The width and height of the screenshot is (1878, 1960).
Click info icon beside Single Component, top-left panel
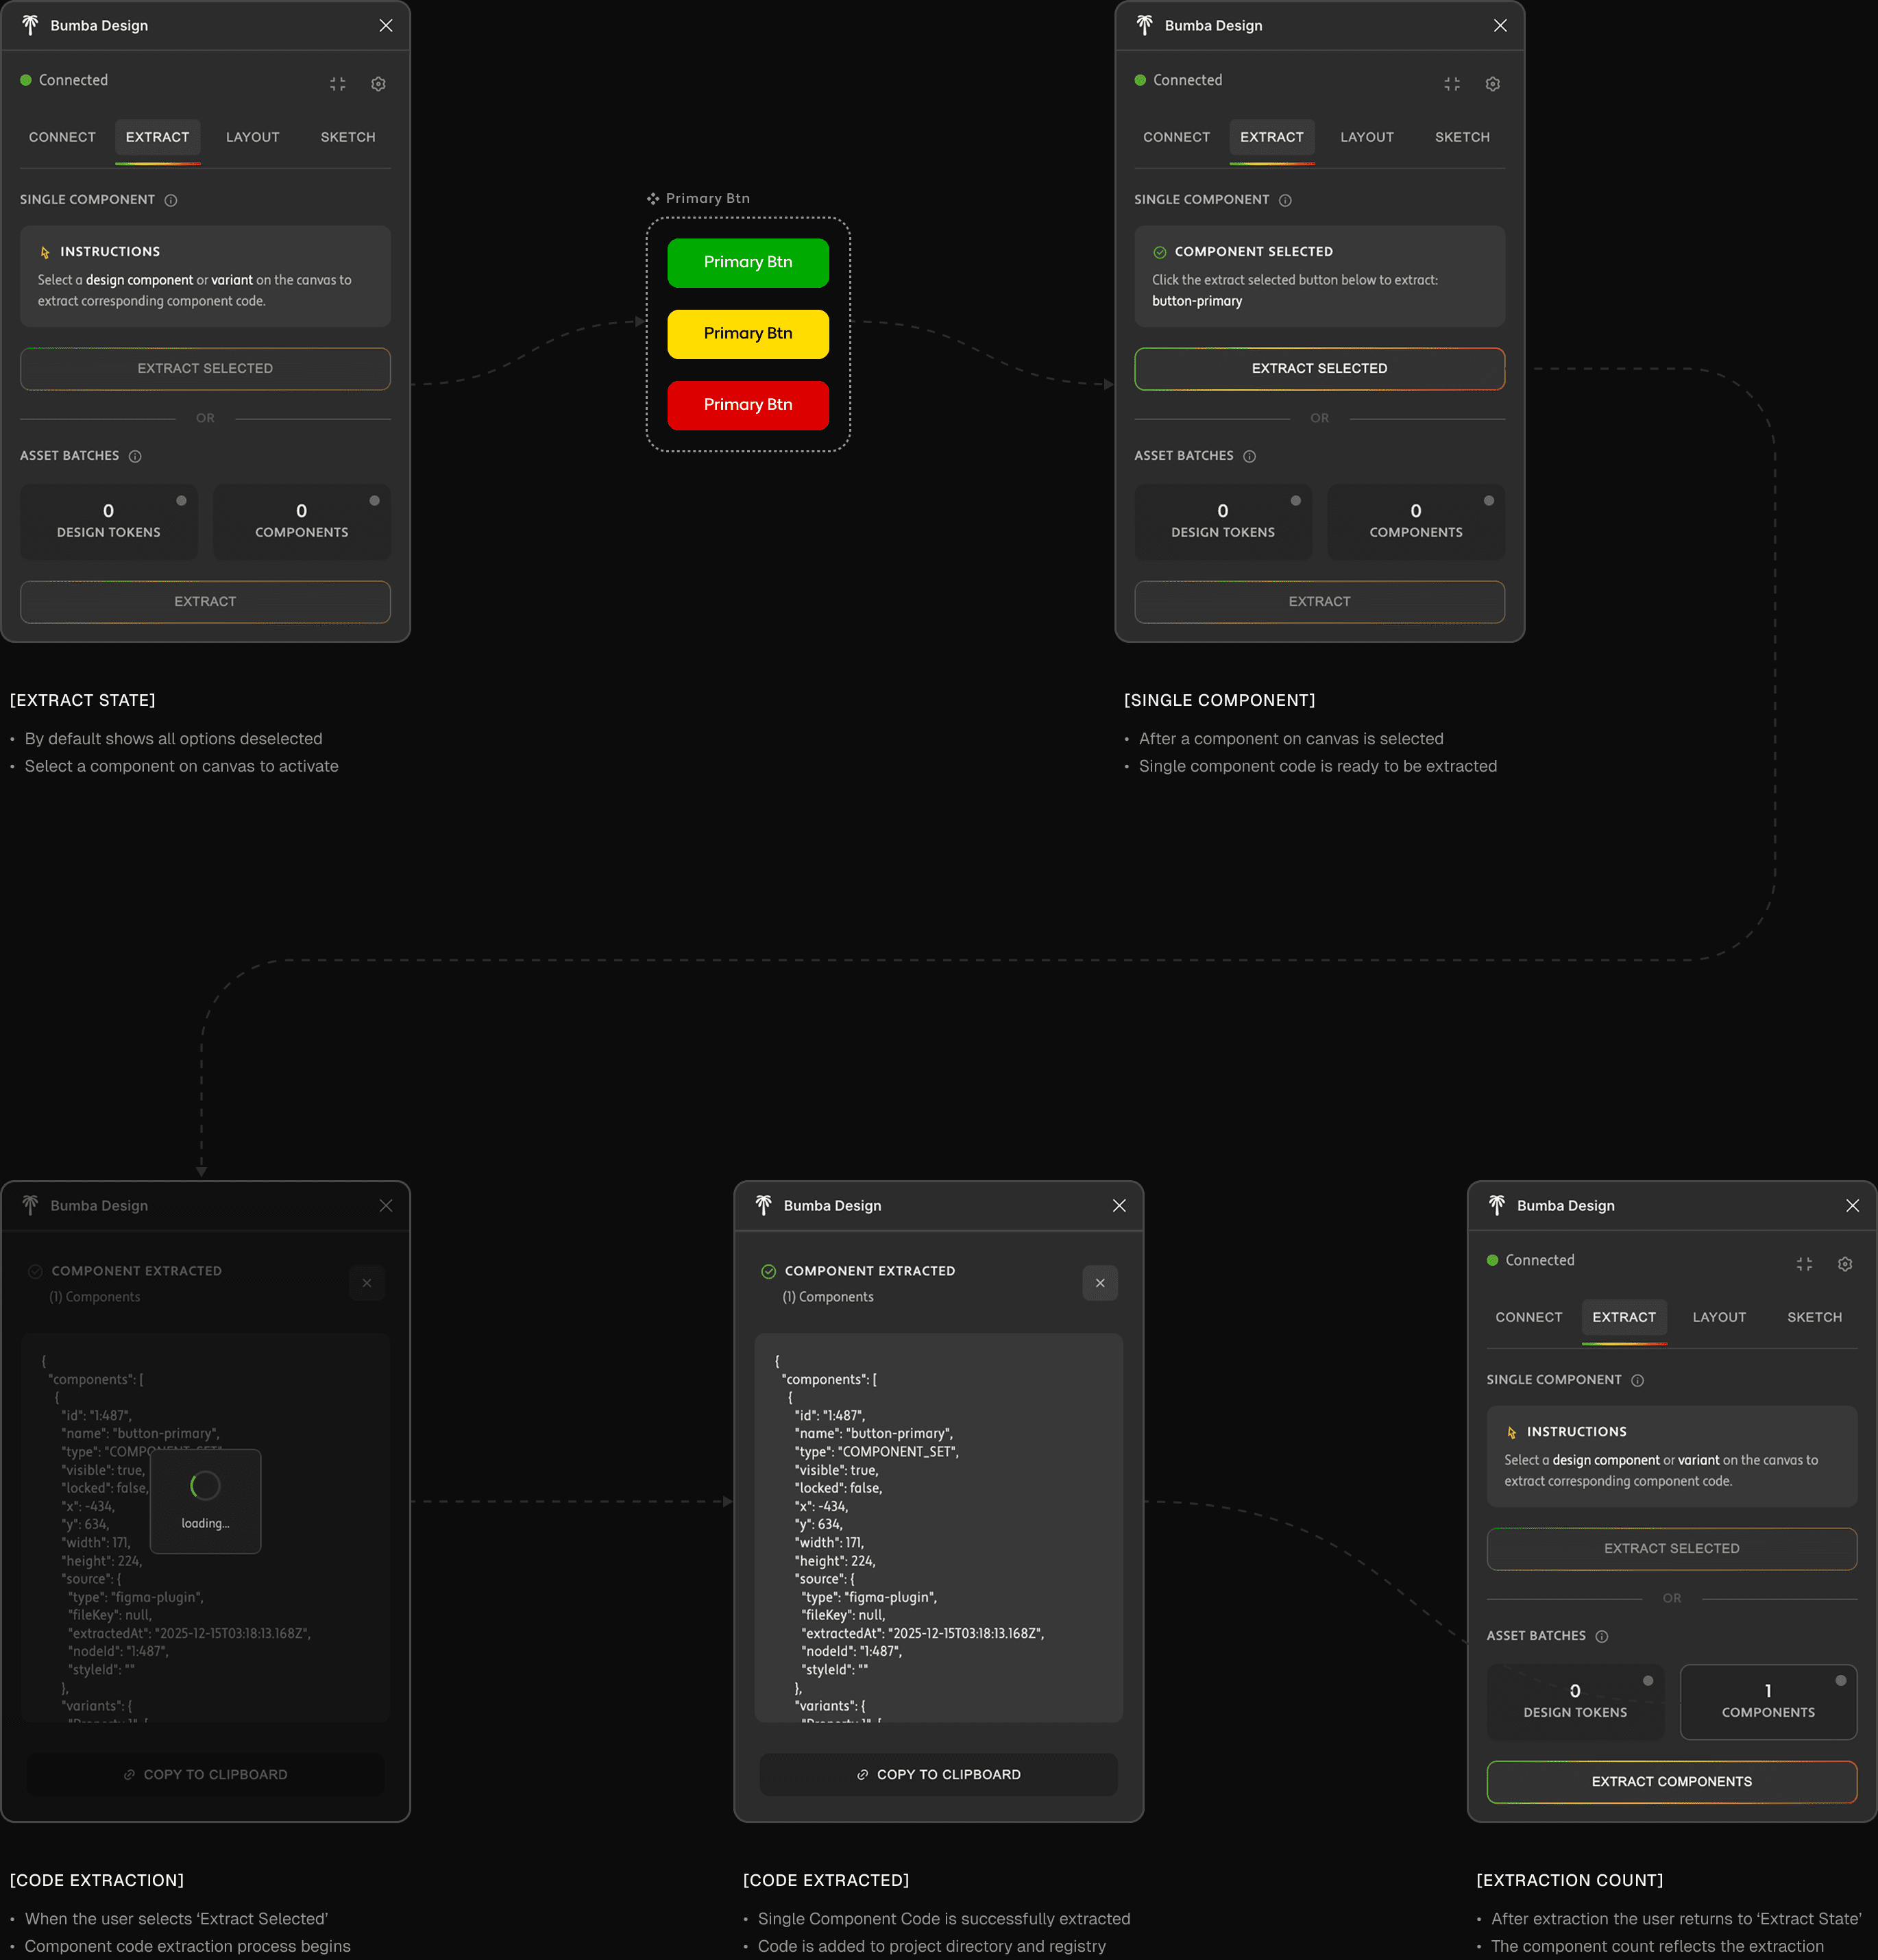(171, 200)
